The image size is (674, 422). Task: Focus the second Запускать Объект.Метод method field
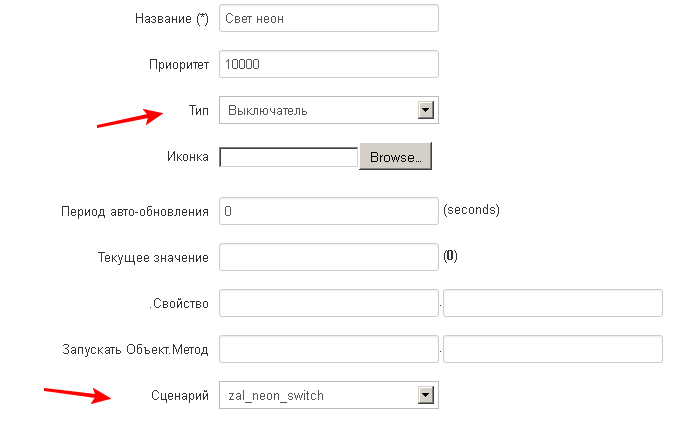(x=553, y=349)
